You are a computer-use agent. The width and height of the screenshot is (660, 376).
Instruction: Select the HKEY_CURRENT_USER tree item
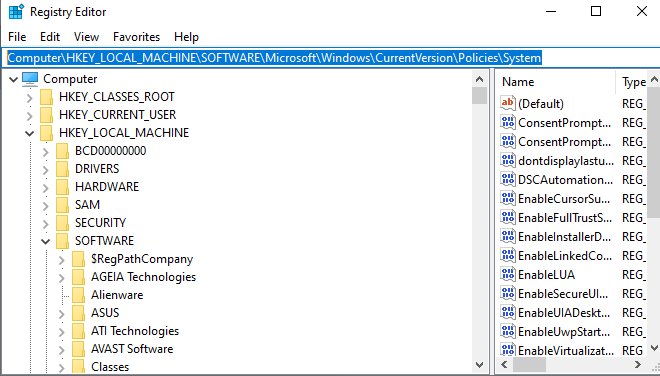[117, 115]
